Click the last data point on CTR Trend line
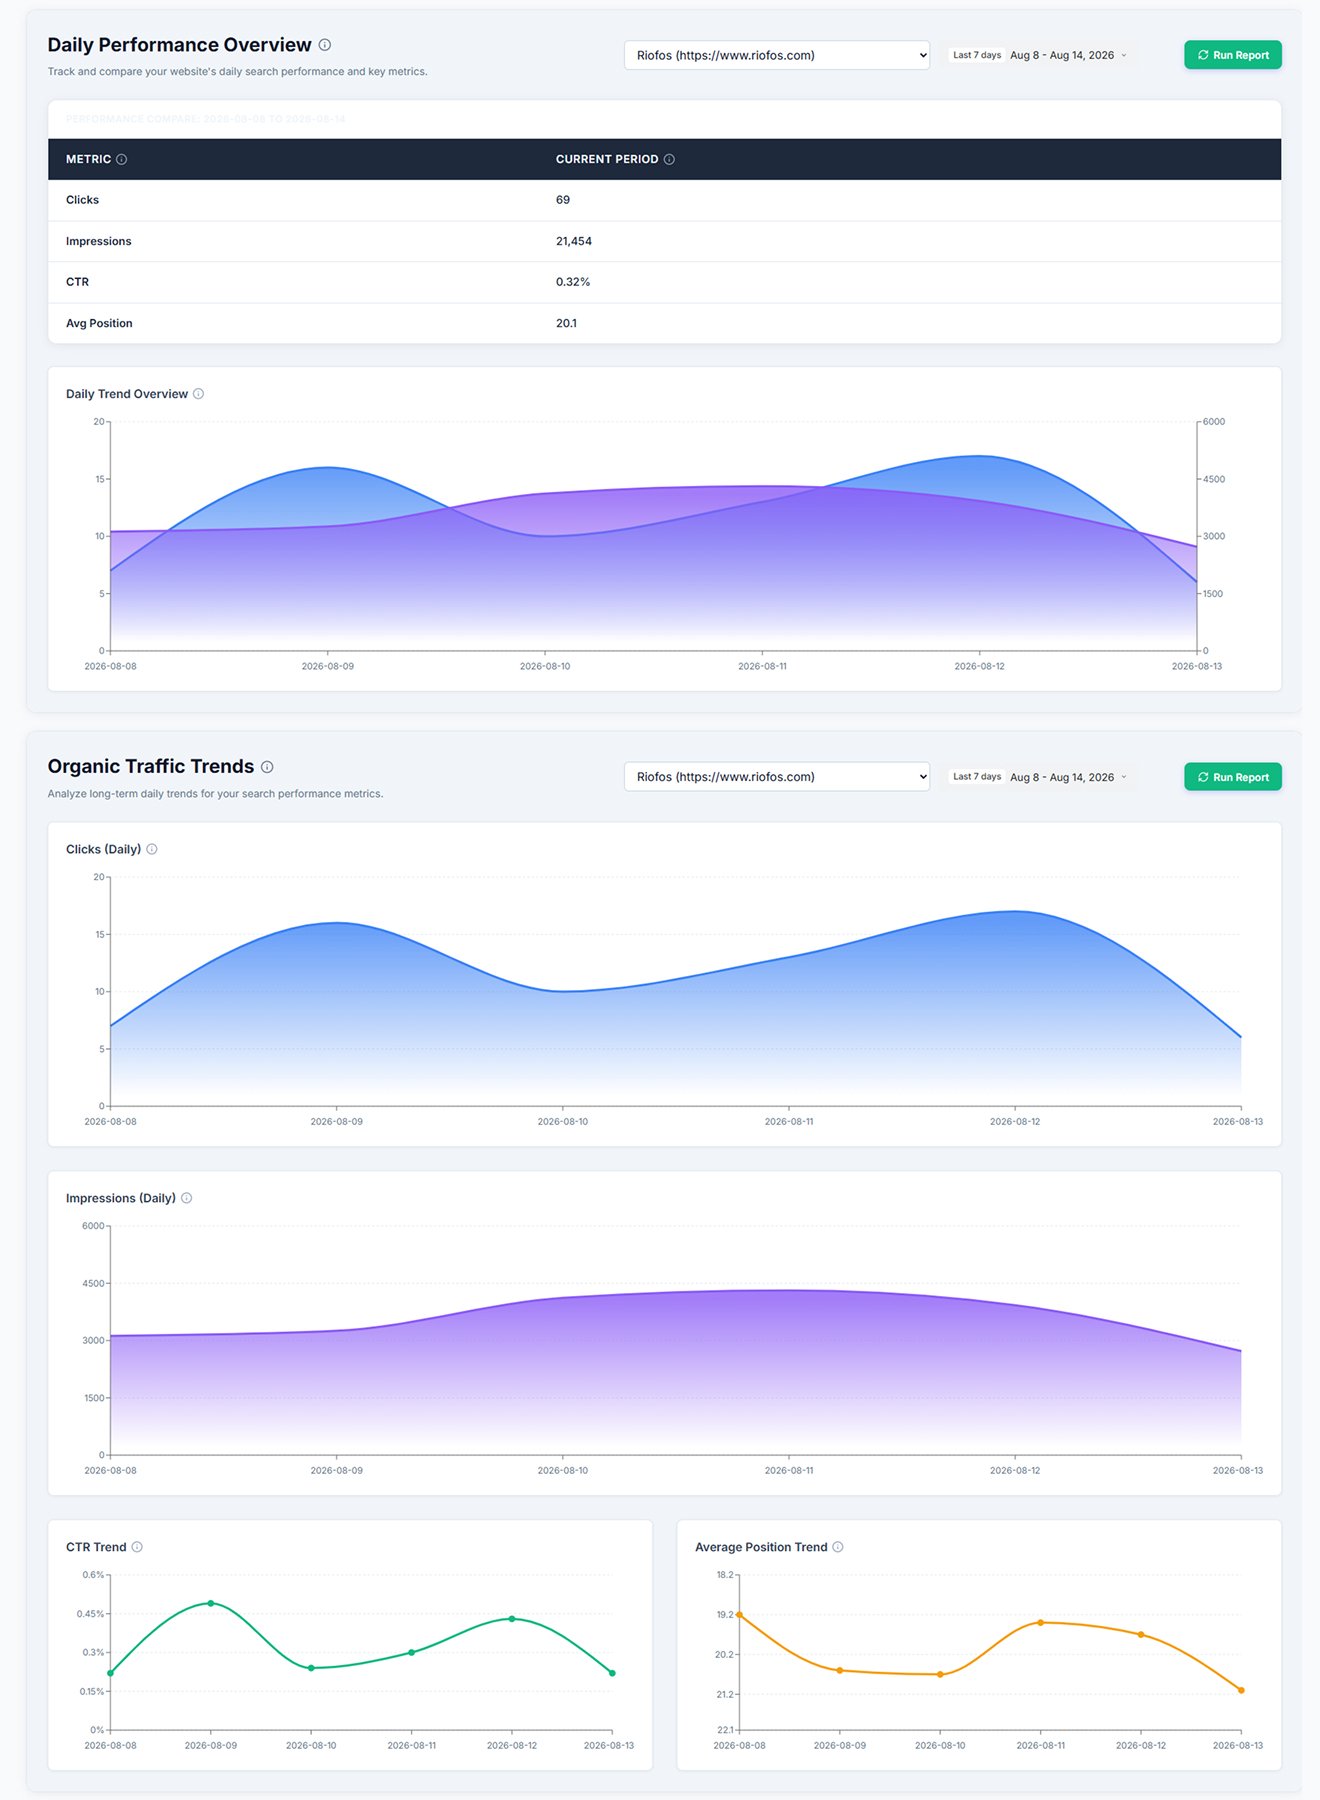Screen dimensions: 1320x1800 (612, 1673)
